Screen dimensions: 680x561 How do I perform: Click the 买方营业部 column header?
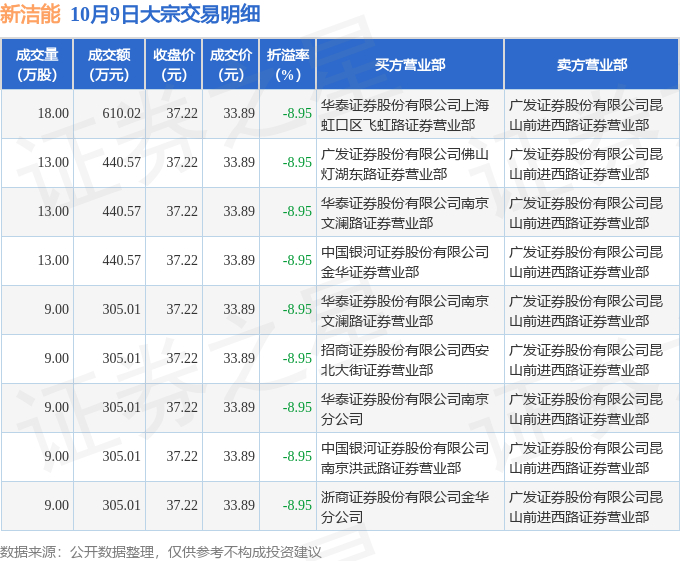pos(410,65)
